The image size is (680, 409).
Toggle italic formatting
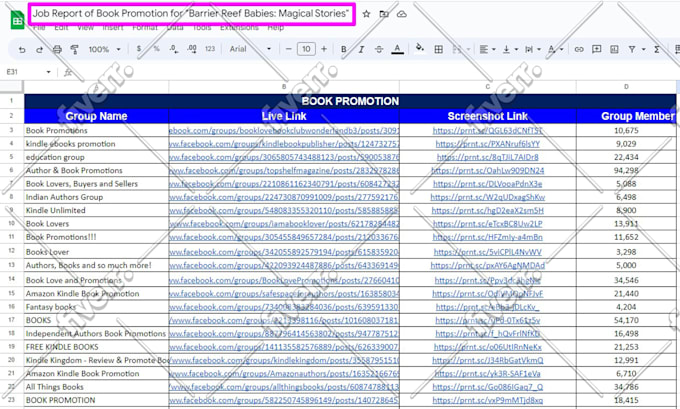pyautogui.click(x=361, y=49)
